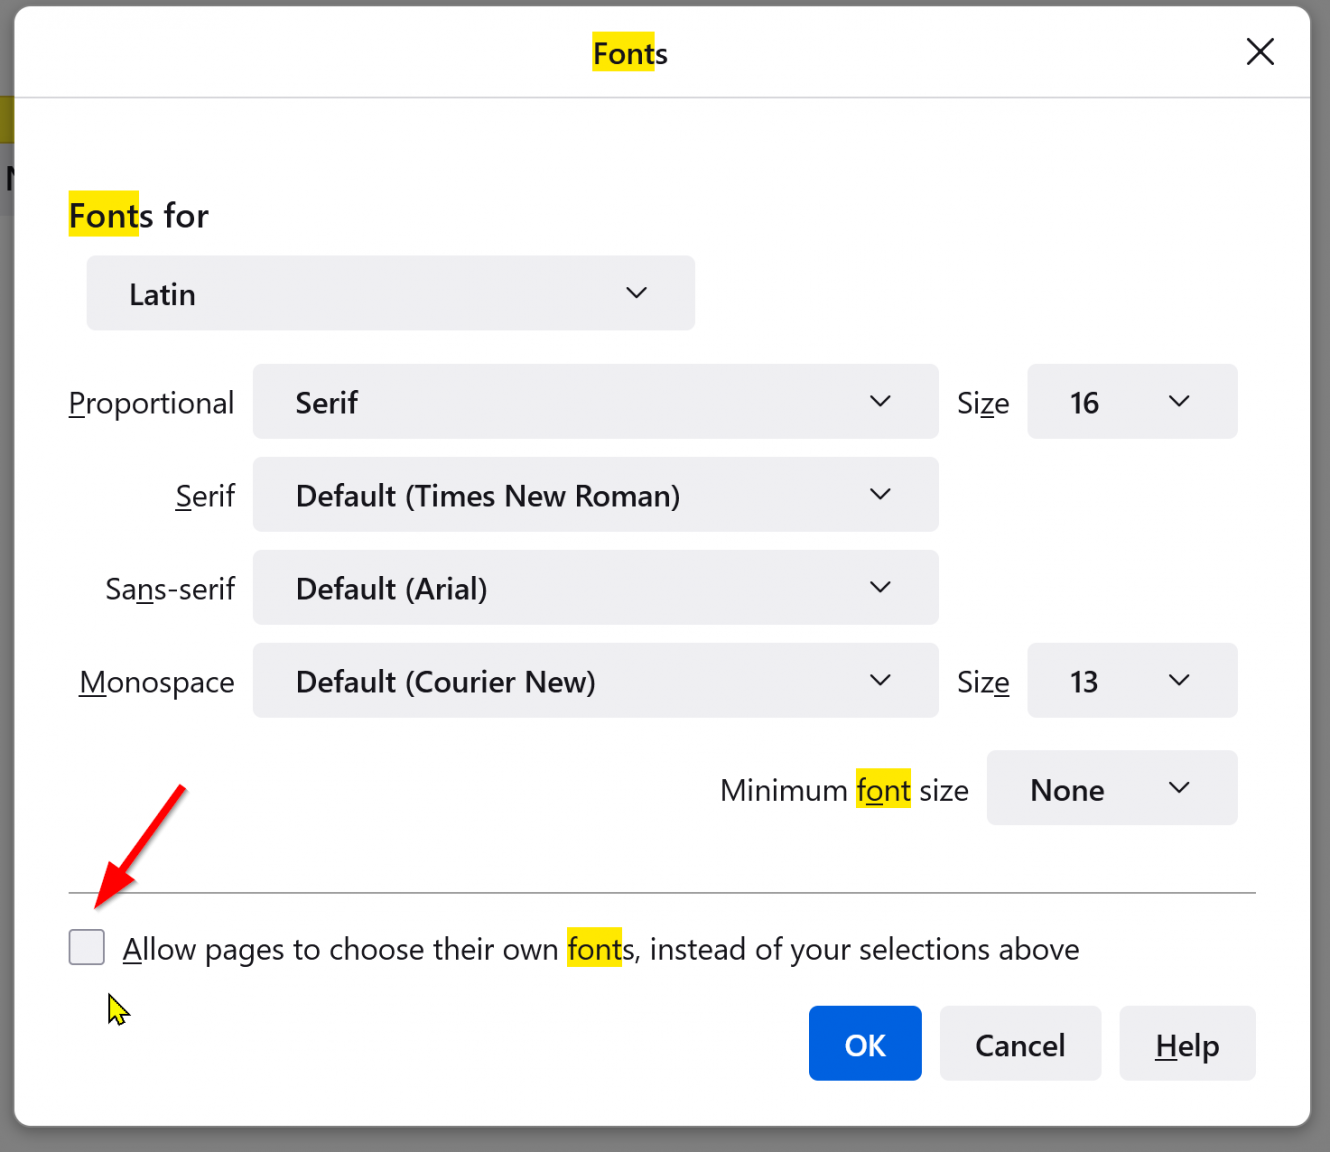Click the Serif label left of Times New Roman
The width and height of the screenshot is (1330, 1152).
point(205,496)
